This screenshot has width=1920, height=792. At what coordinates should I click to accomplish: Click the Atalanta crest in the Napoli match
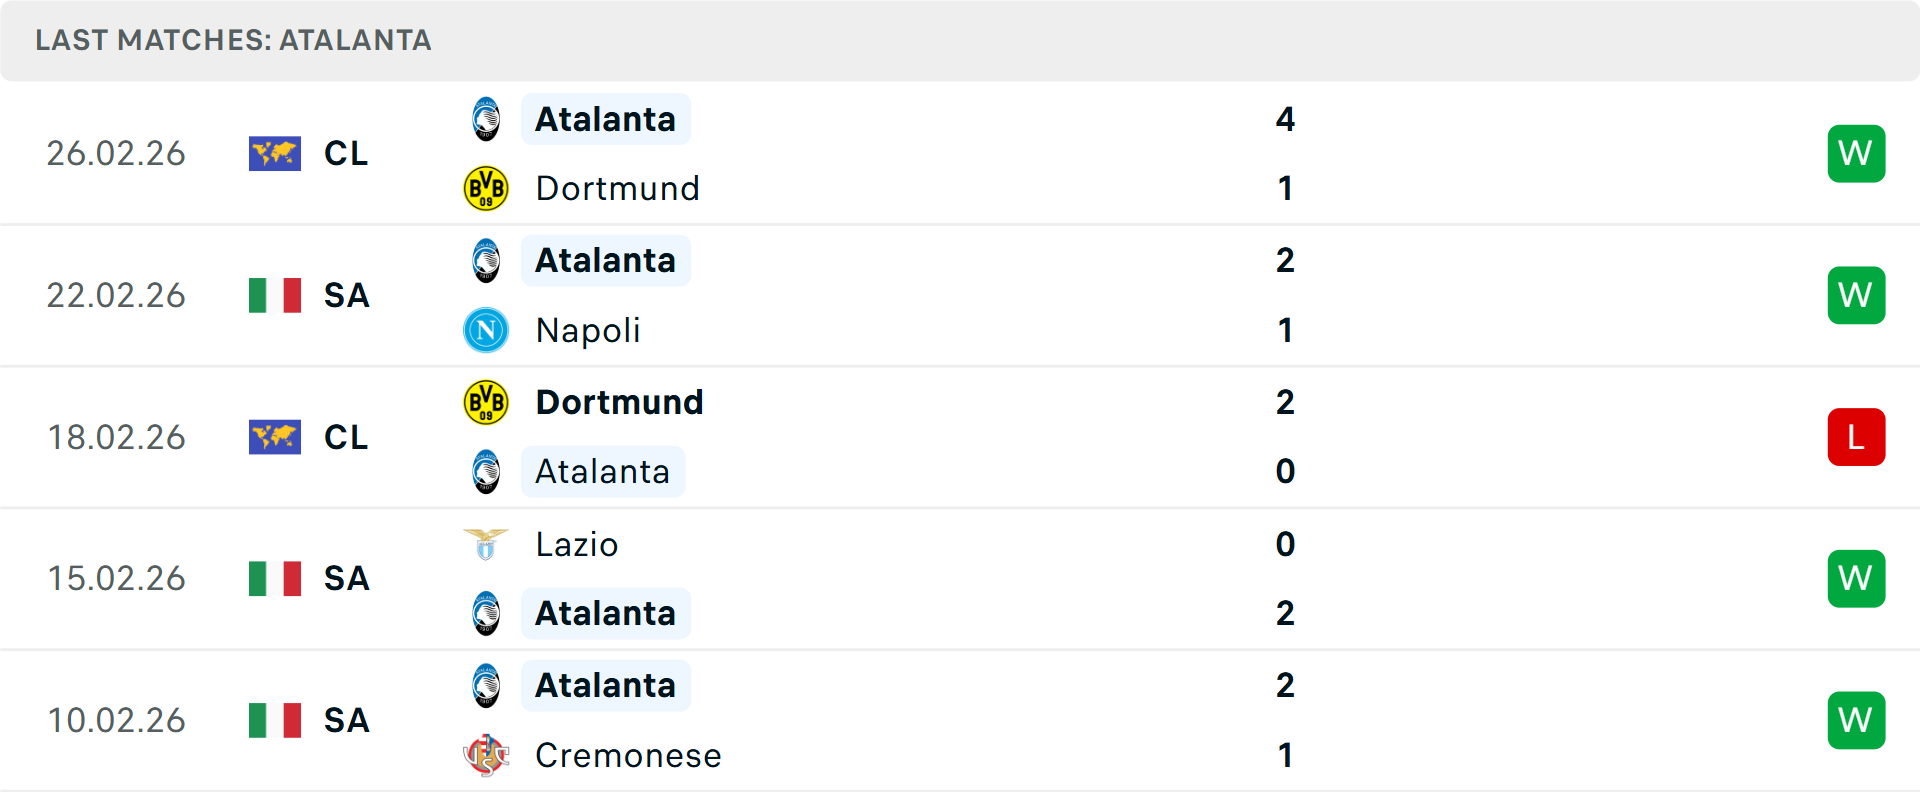coord(486,261)
